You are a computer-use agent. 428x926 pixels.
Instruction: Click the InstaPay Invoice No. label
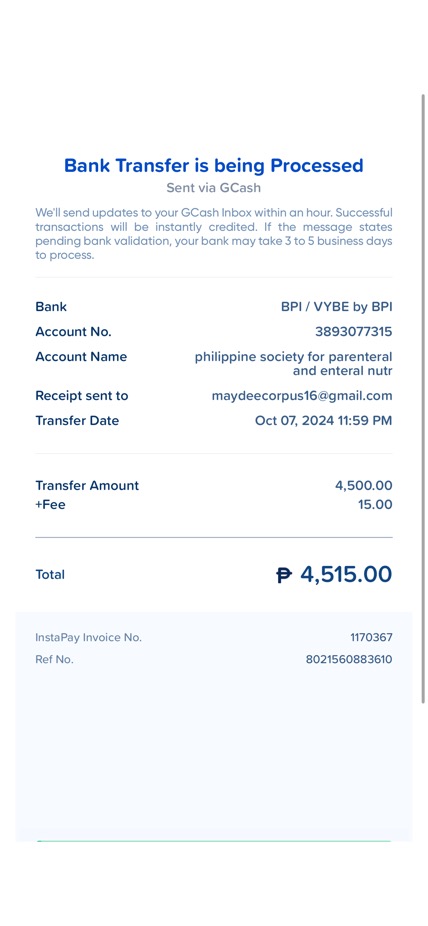(x=89, y=638)
